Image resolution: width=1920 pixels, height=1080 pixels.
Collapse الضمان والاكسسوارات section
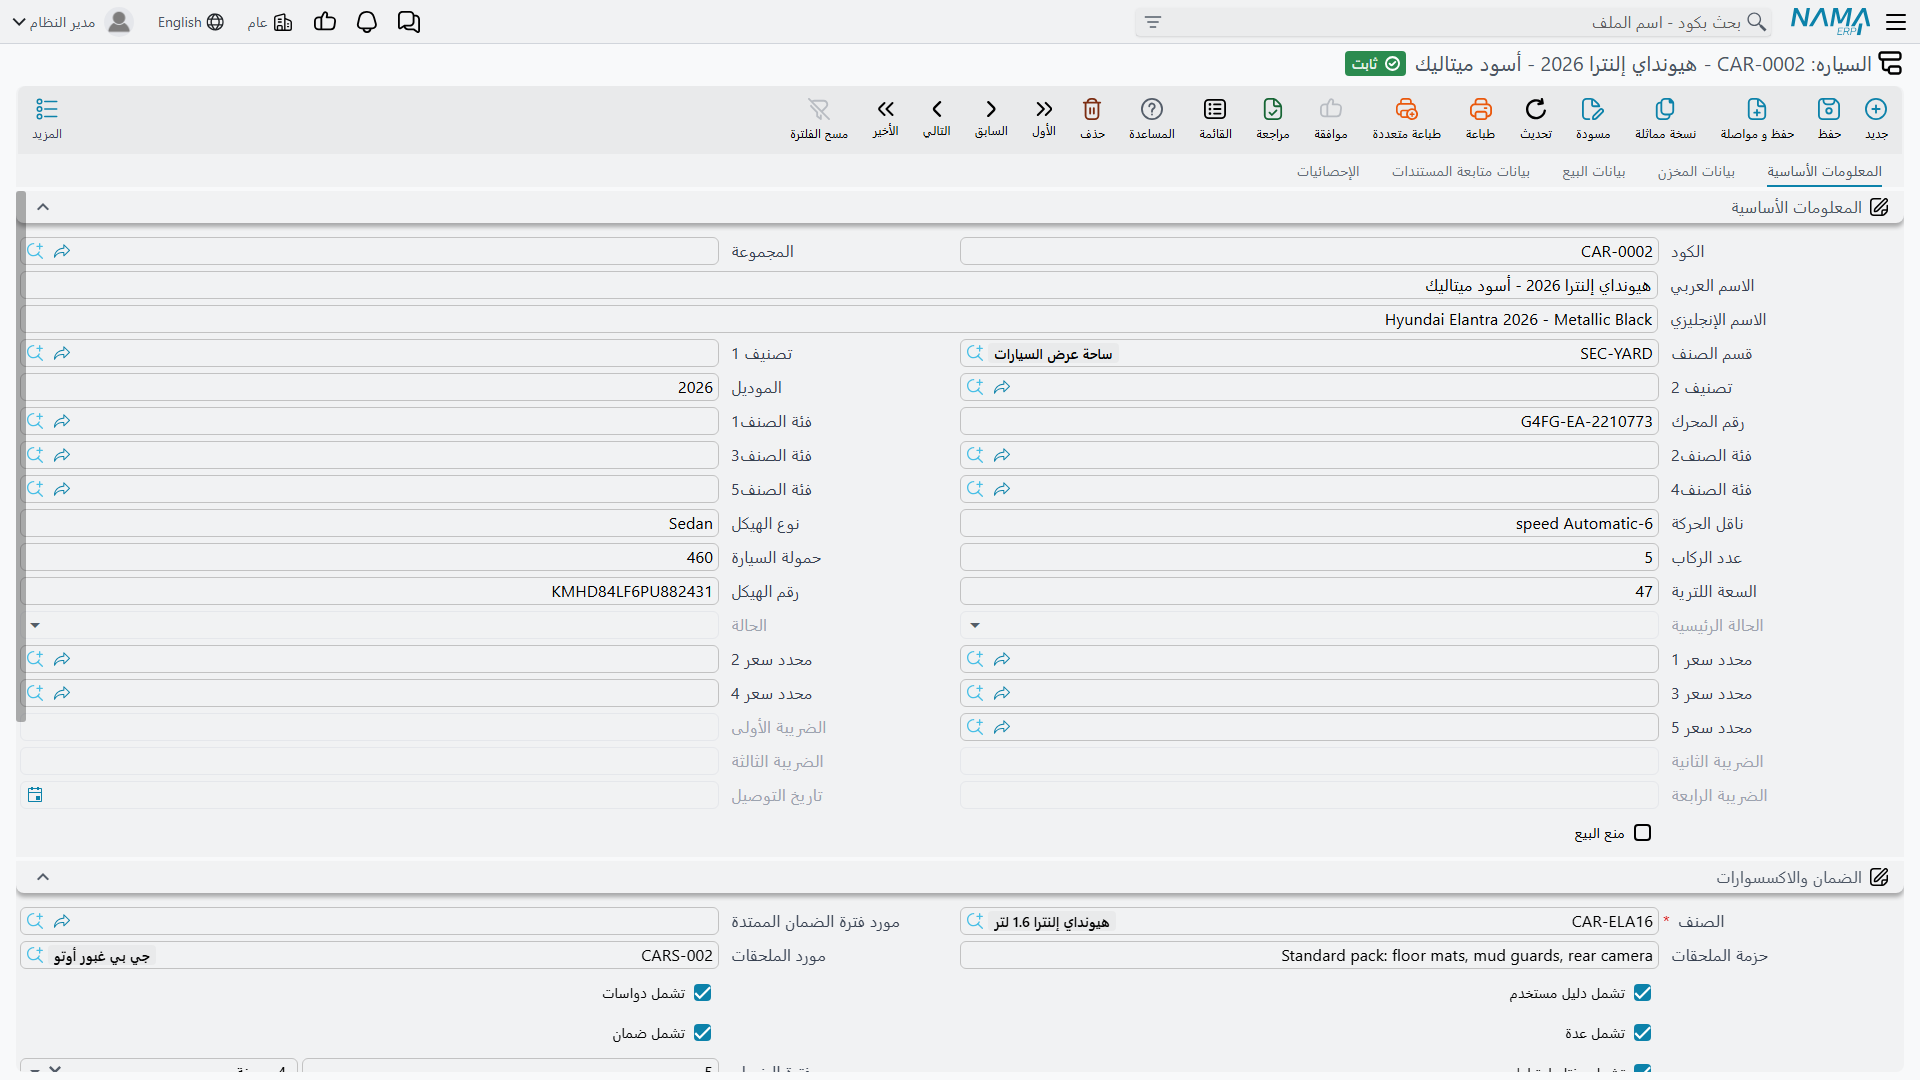tap(43, 877)
